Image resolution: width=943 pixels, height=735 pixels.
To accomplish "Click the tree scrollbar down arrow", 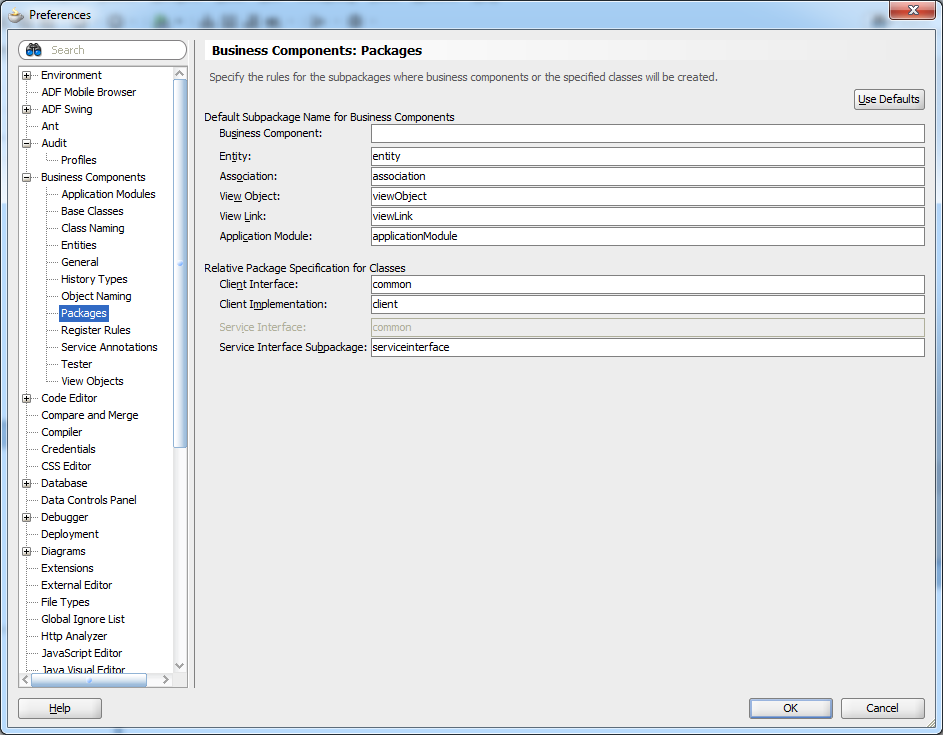I will click(x=180, y=666).
